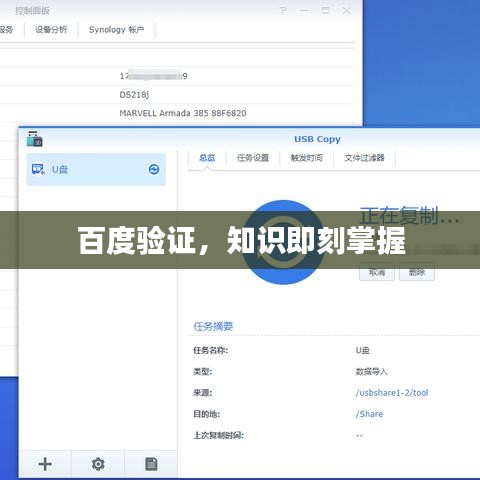
Task: Click the 取消 button
Action: (377, 272)
